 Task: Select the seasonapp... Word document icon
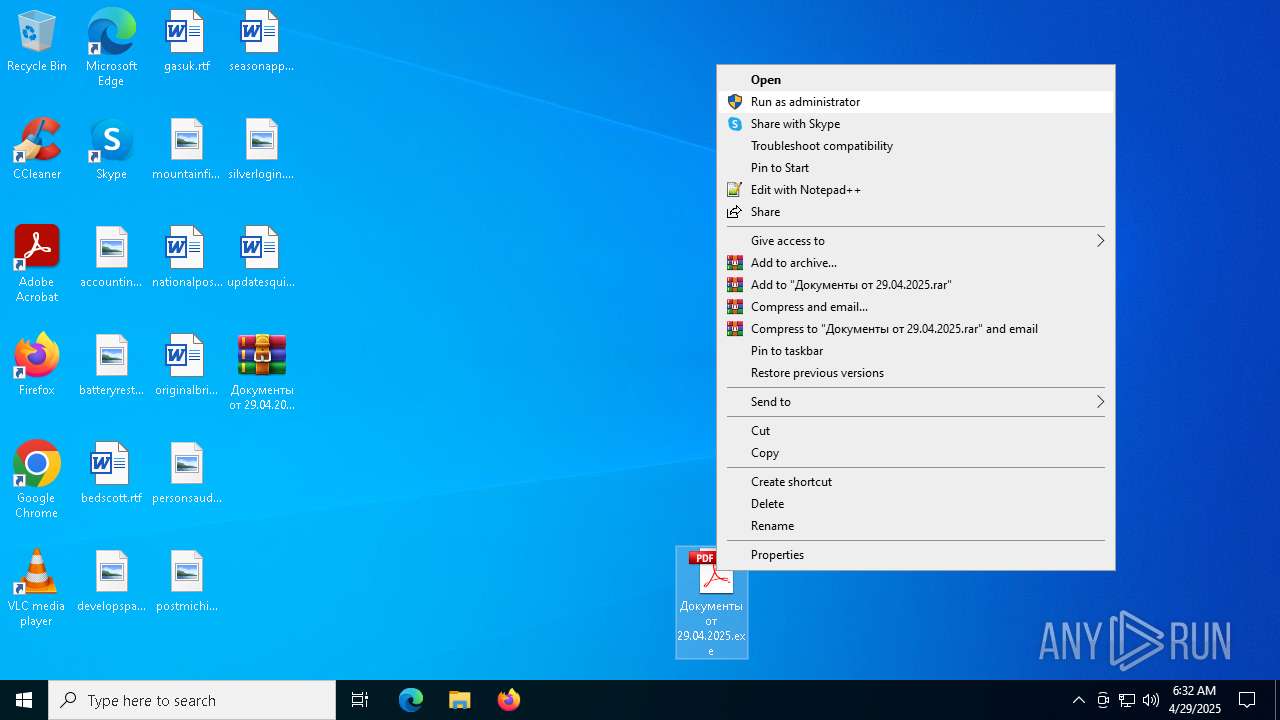(261, 42)
